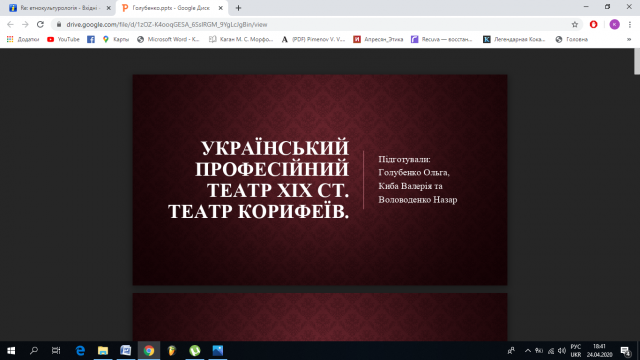640x360 pixels.
Task: Open the Windows Start menu
Action: click(x=11, y=351)
